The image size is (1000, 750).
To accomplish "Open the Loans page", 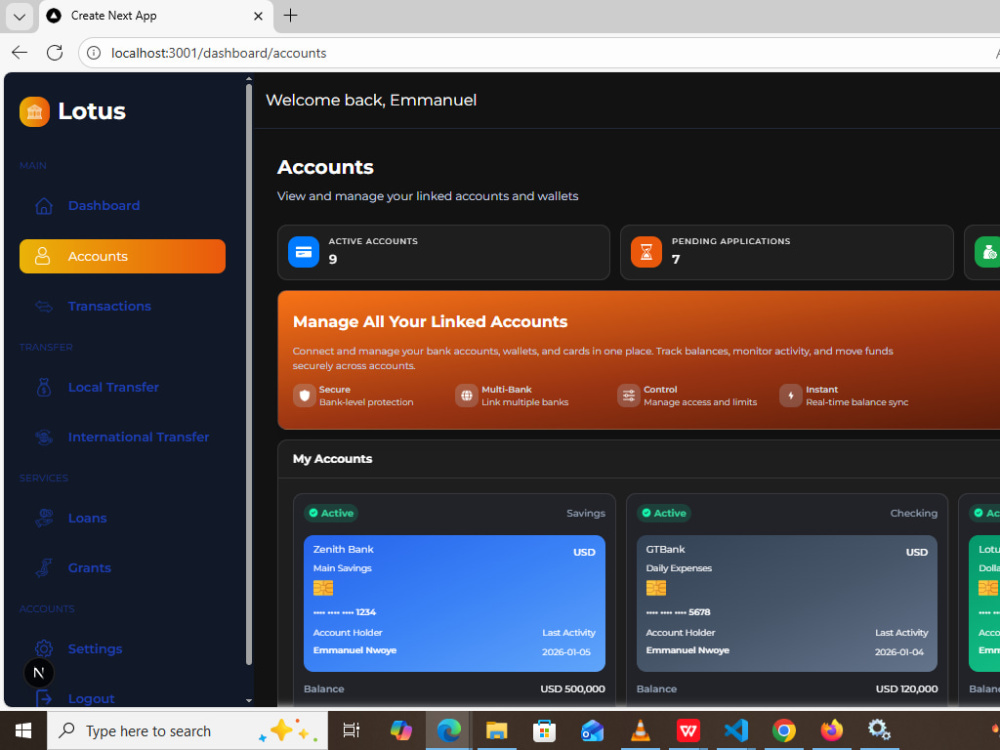I will [122, 518].
